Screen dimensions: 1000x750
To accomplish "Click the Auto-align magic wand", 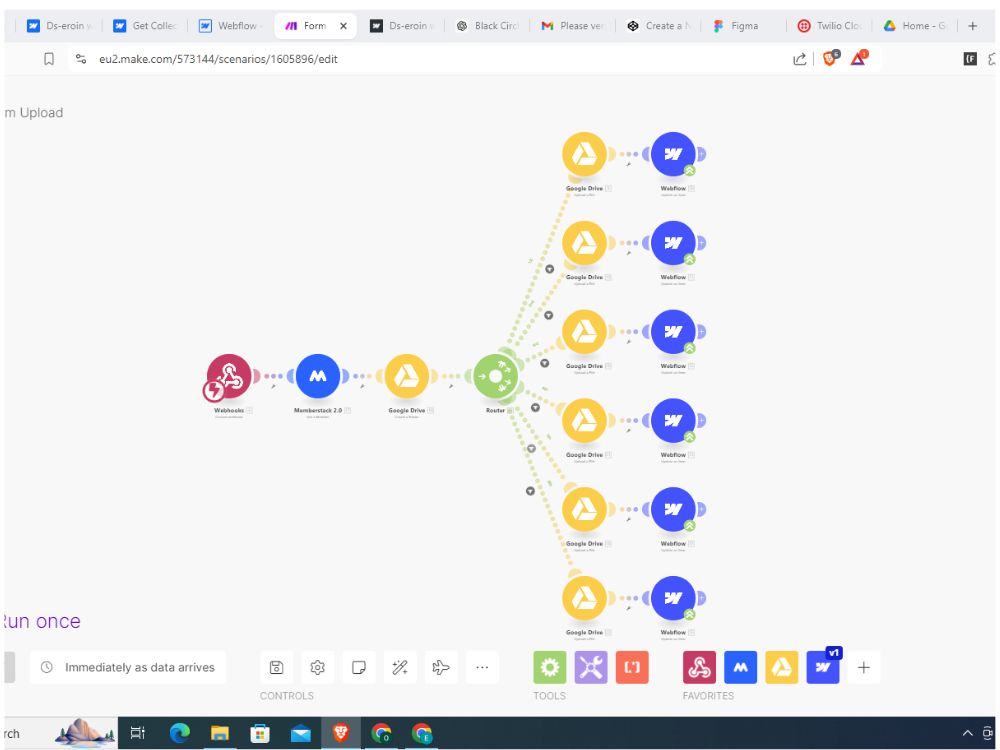I will [x=400, y=668].
